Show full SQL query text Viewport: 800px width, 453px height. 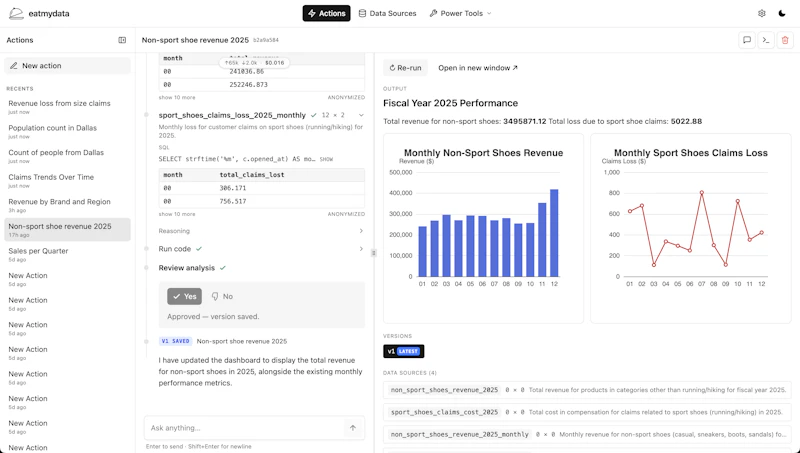(x=326, y=159)
